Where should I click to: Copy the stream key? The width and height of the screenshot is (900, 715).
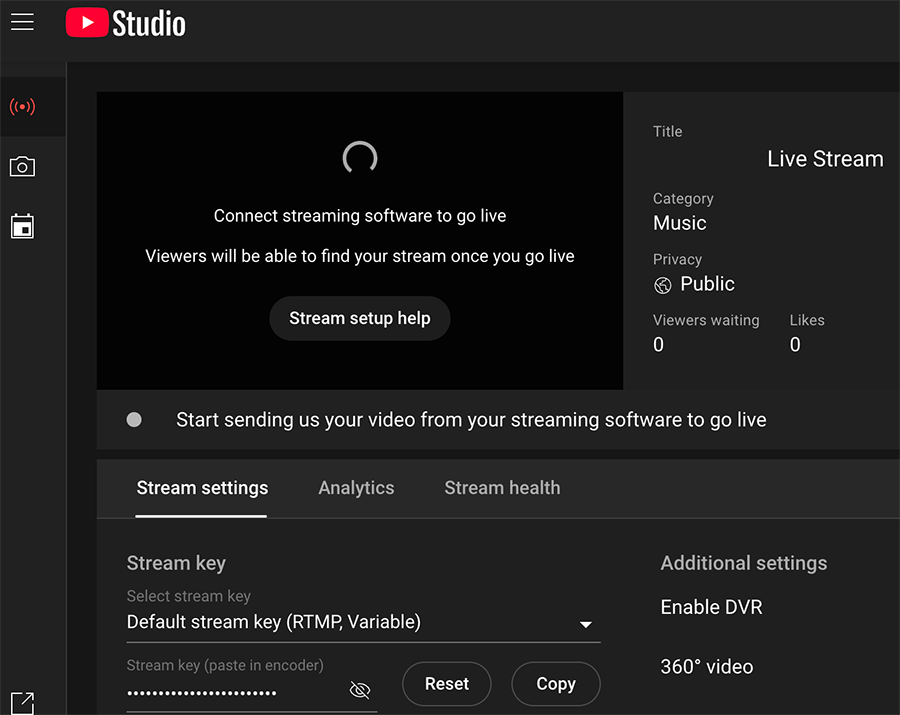[555, 684]
